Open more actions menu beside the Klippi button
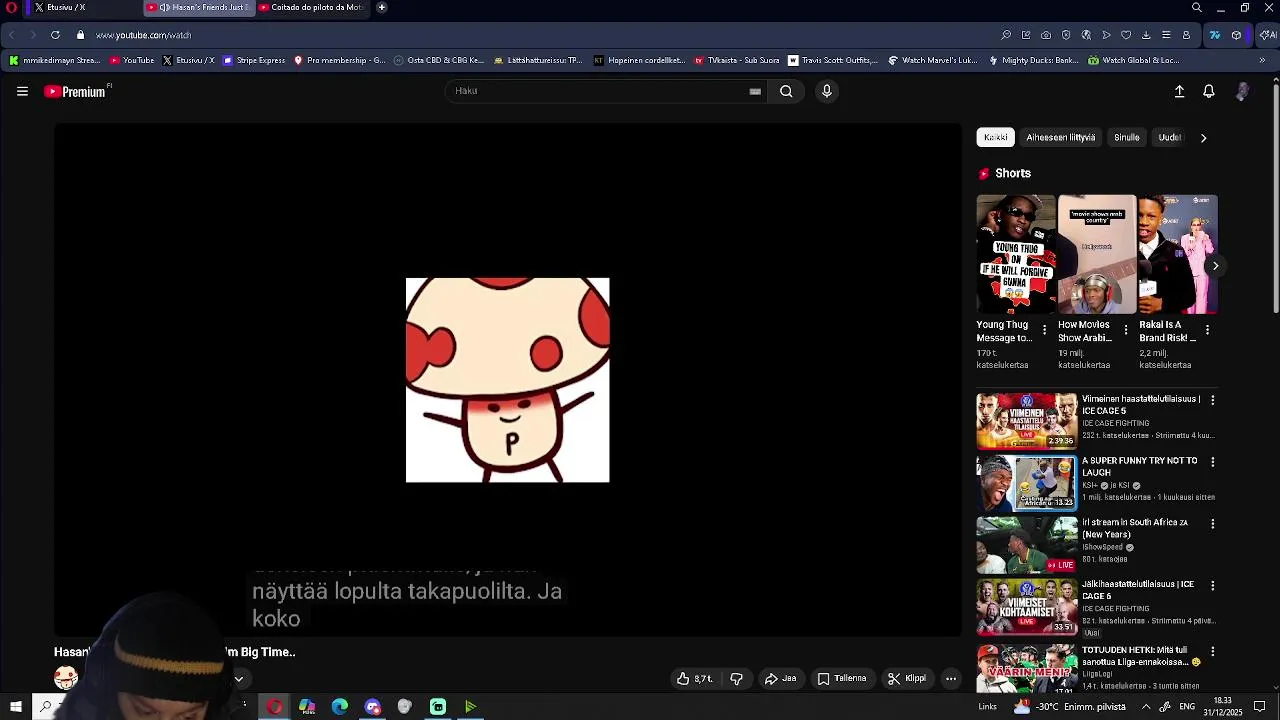Image resolution: width=1280 pixels, height=720 pixels. (951, 678)
